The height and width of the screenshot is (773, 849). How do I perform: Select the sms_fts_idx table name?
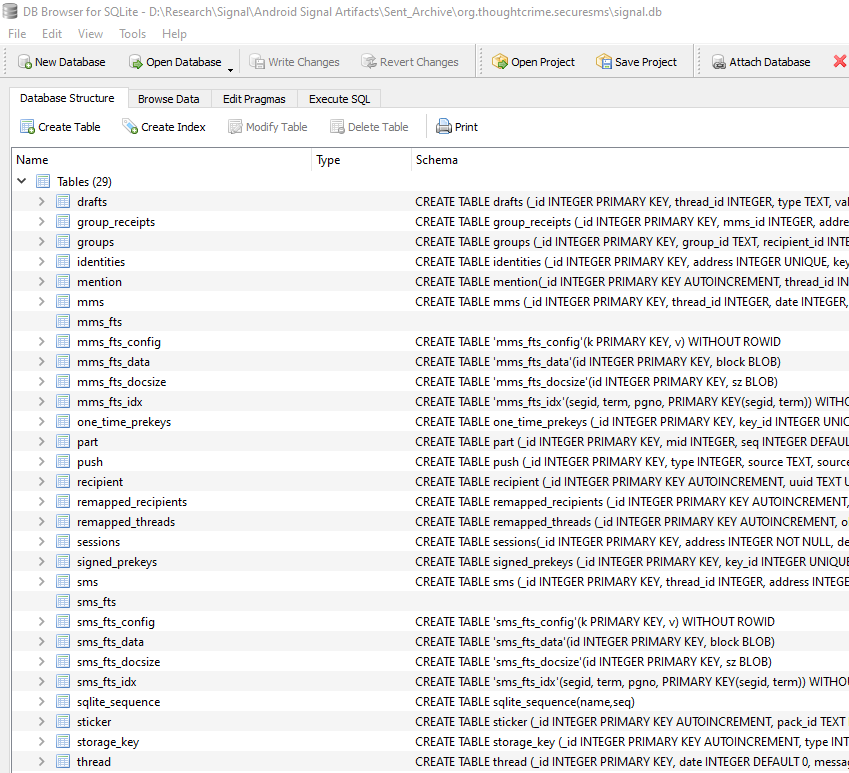[x=107, y=682]
